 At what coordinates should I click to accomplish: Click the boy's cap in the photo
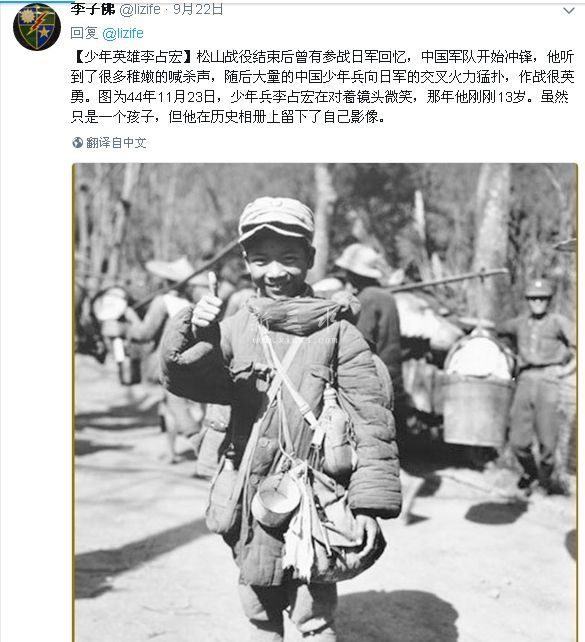click(276, 219)
